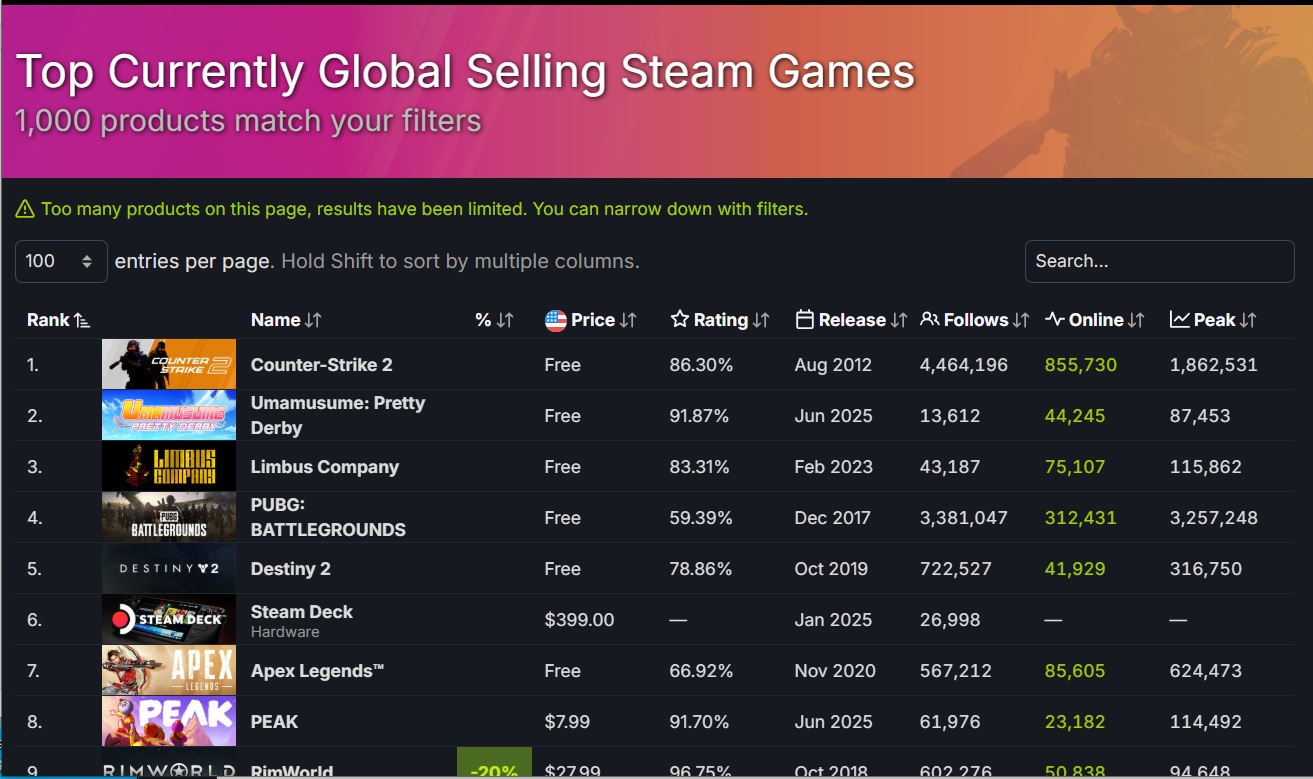Image resolution: width=1313 pixels, height=779 pixels.
Task: Click the chart Peak header icon
Action: (1180, 320)
